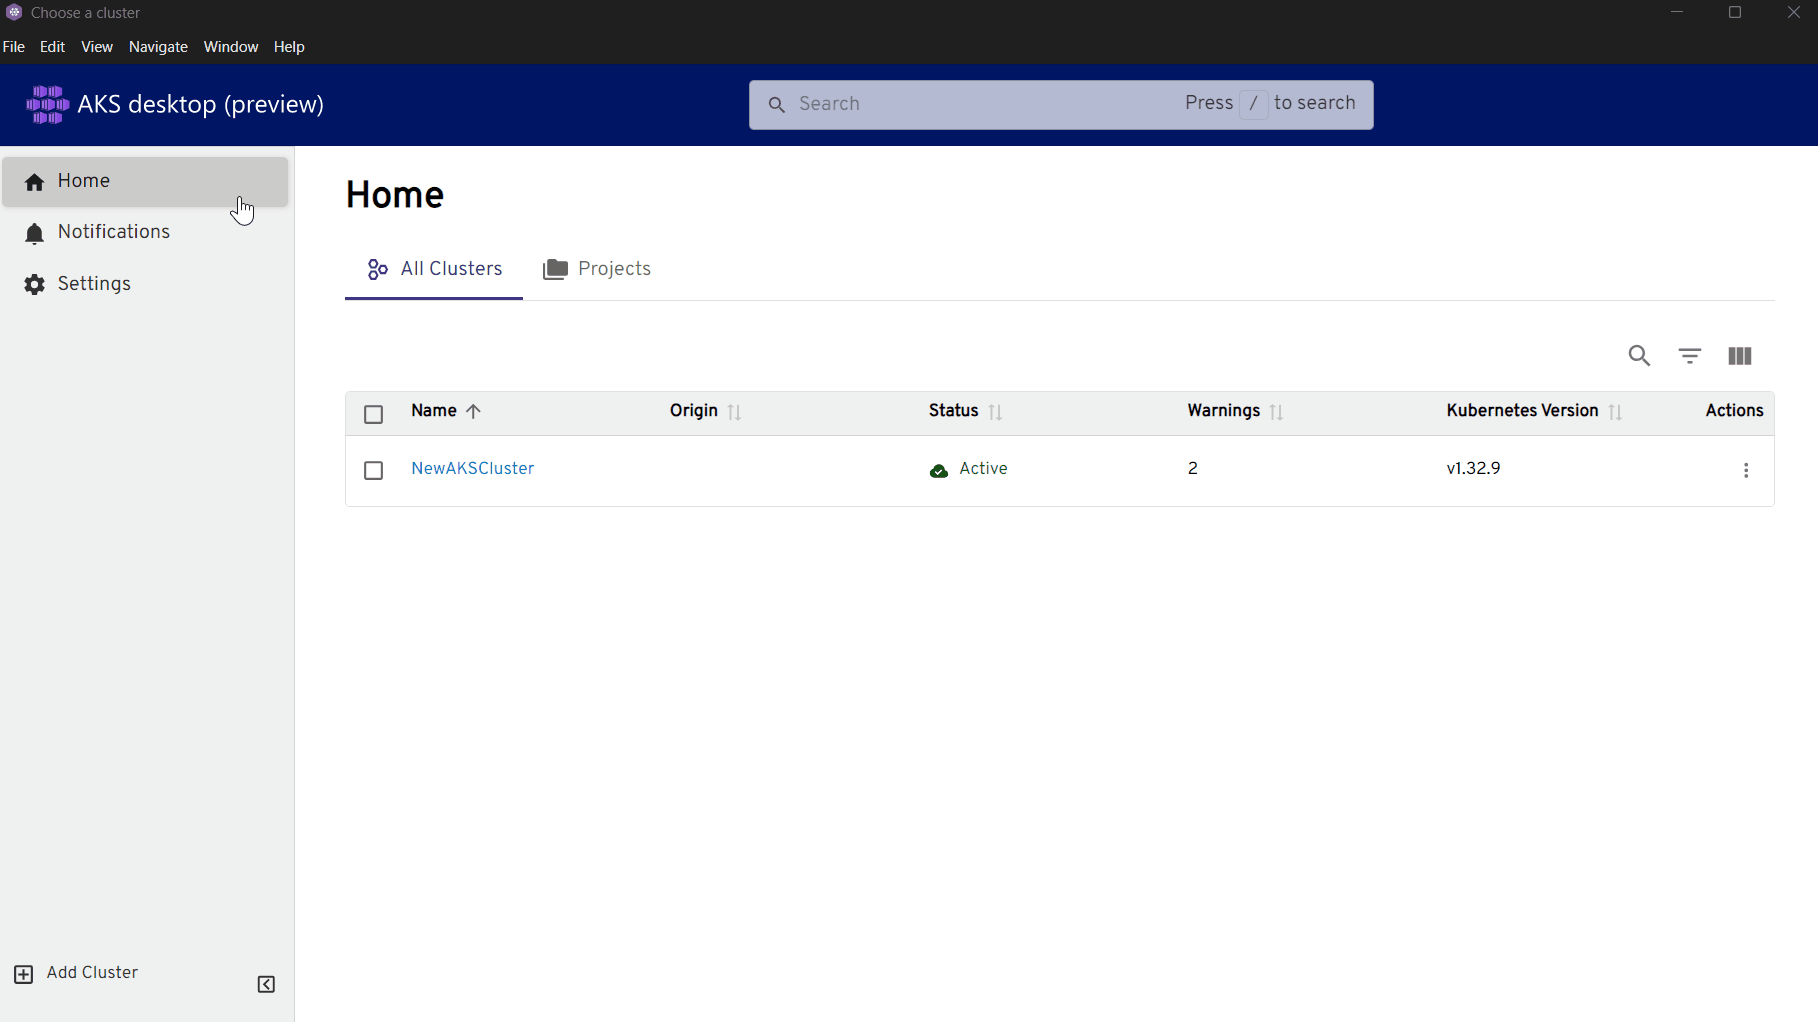The width and height of the screenshot is (1818, 1022).
Task: Open the View menu
Action: click(97, 47)
